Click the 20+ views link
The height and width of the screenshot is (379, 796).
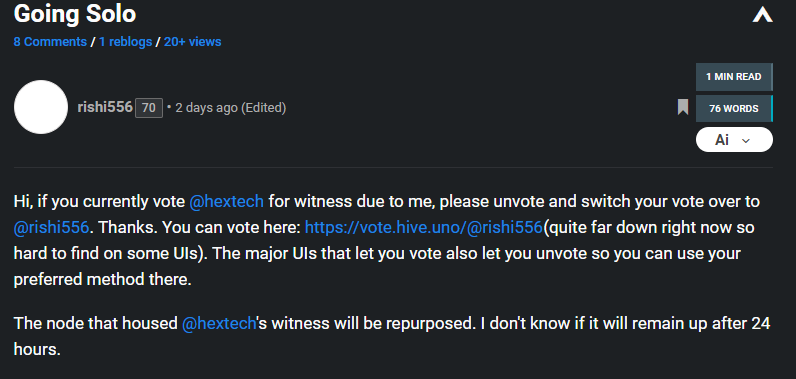pos(192,42)
